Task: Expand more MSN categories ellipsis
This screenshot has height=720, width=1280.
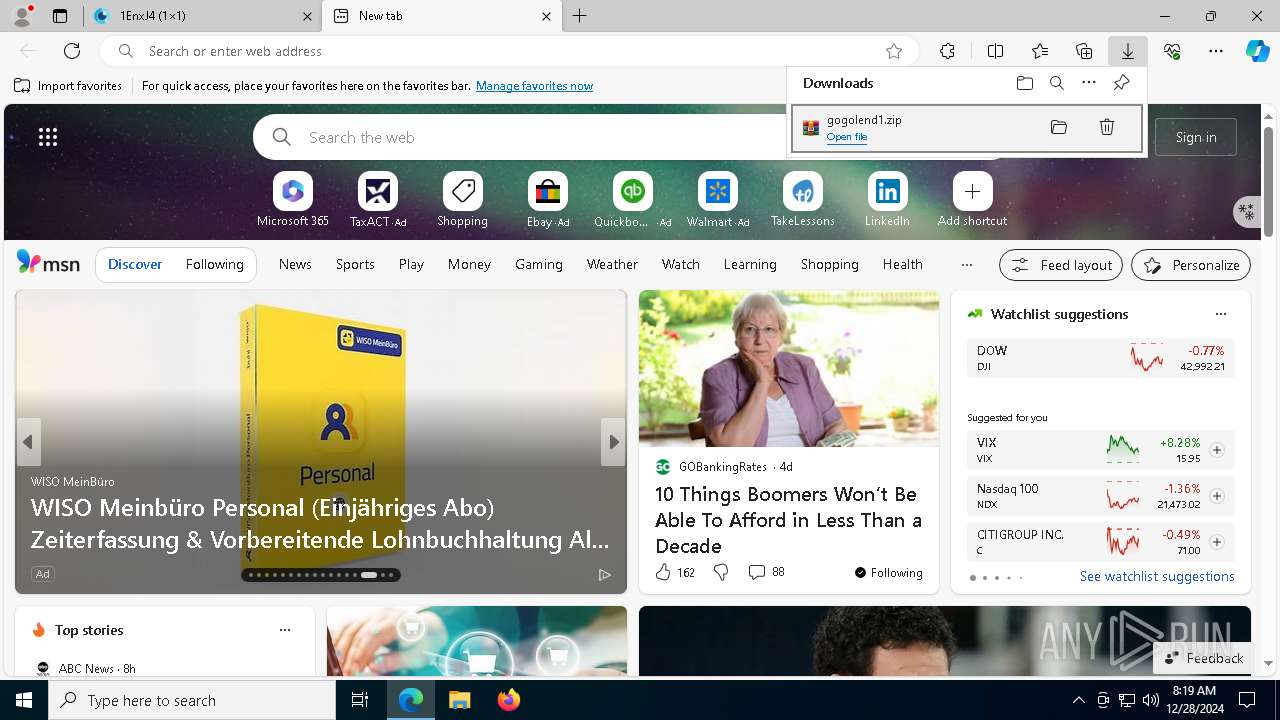Action: point(966,265)
